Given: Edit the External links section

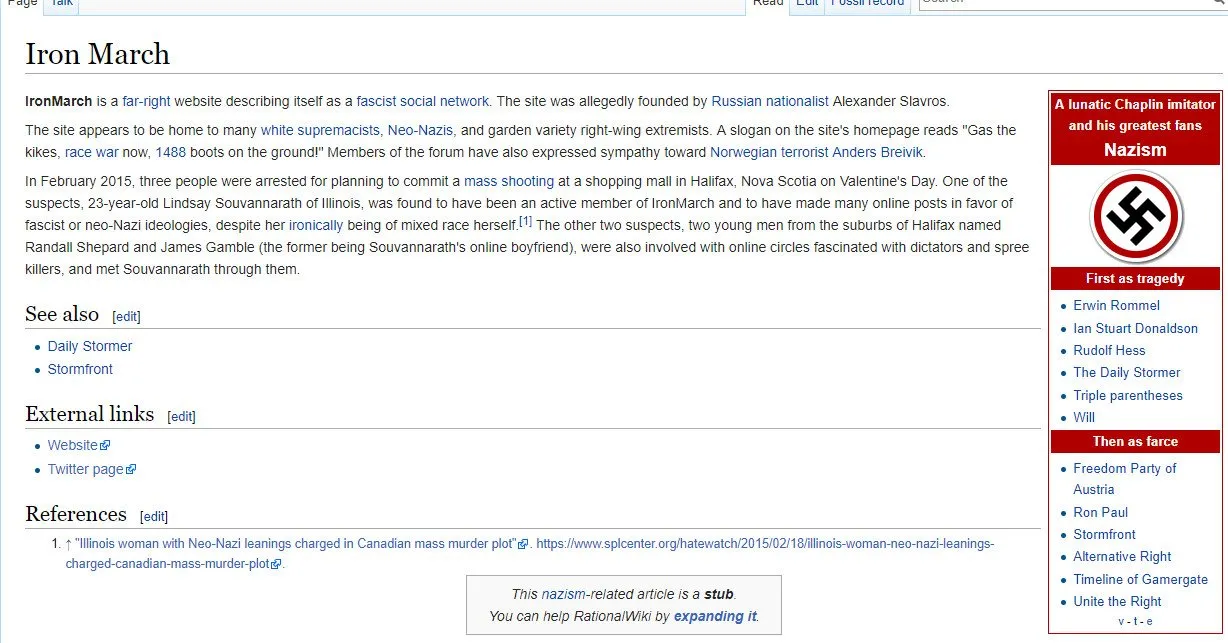Looking at the screenshot, I should click(x=181, y=416).
